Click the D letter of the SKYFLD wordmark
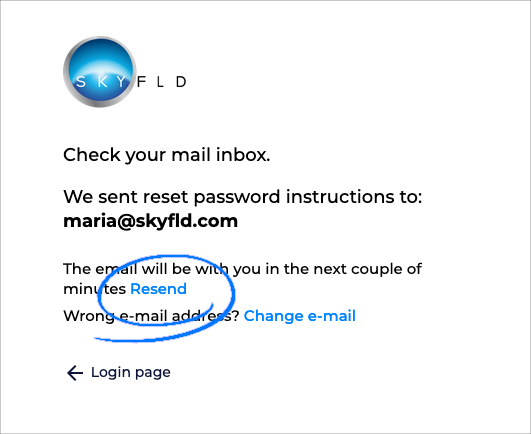 tap(181, 82)
